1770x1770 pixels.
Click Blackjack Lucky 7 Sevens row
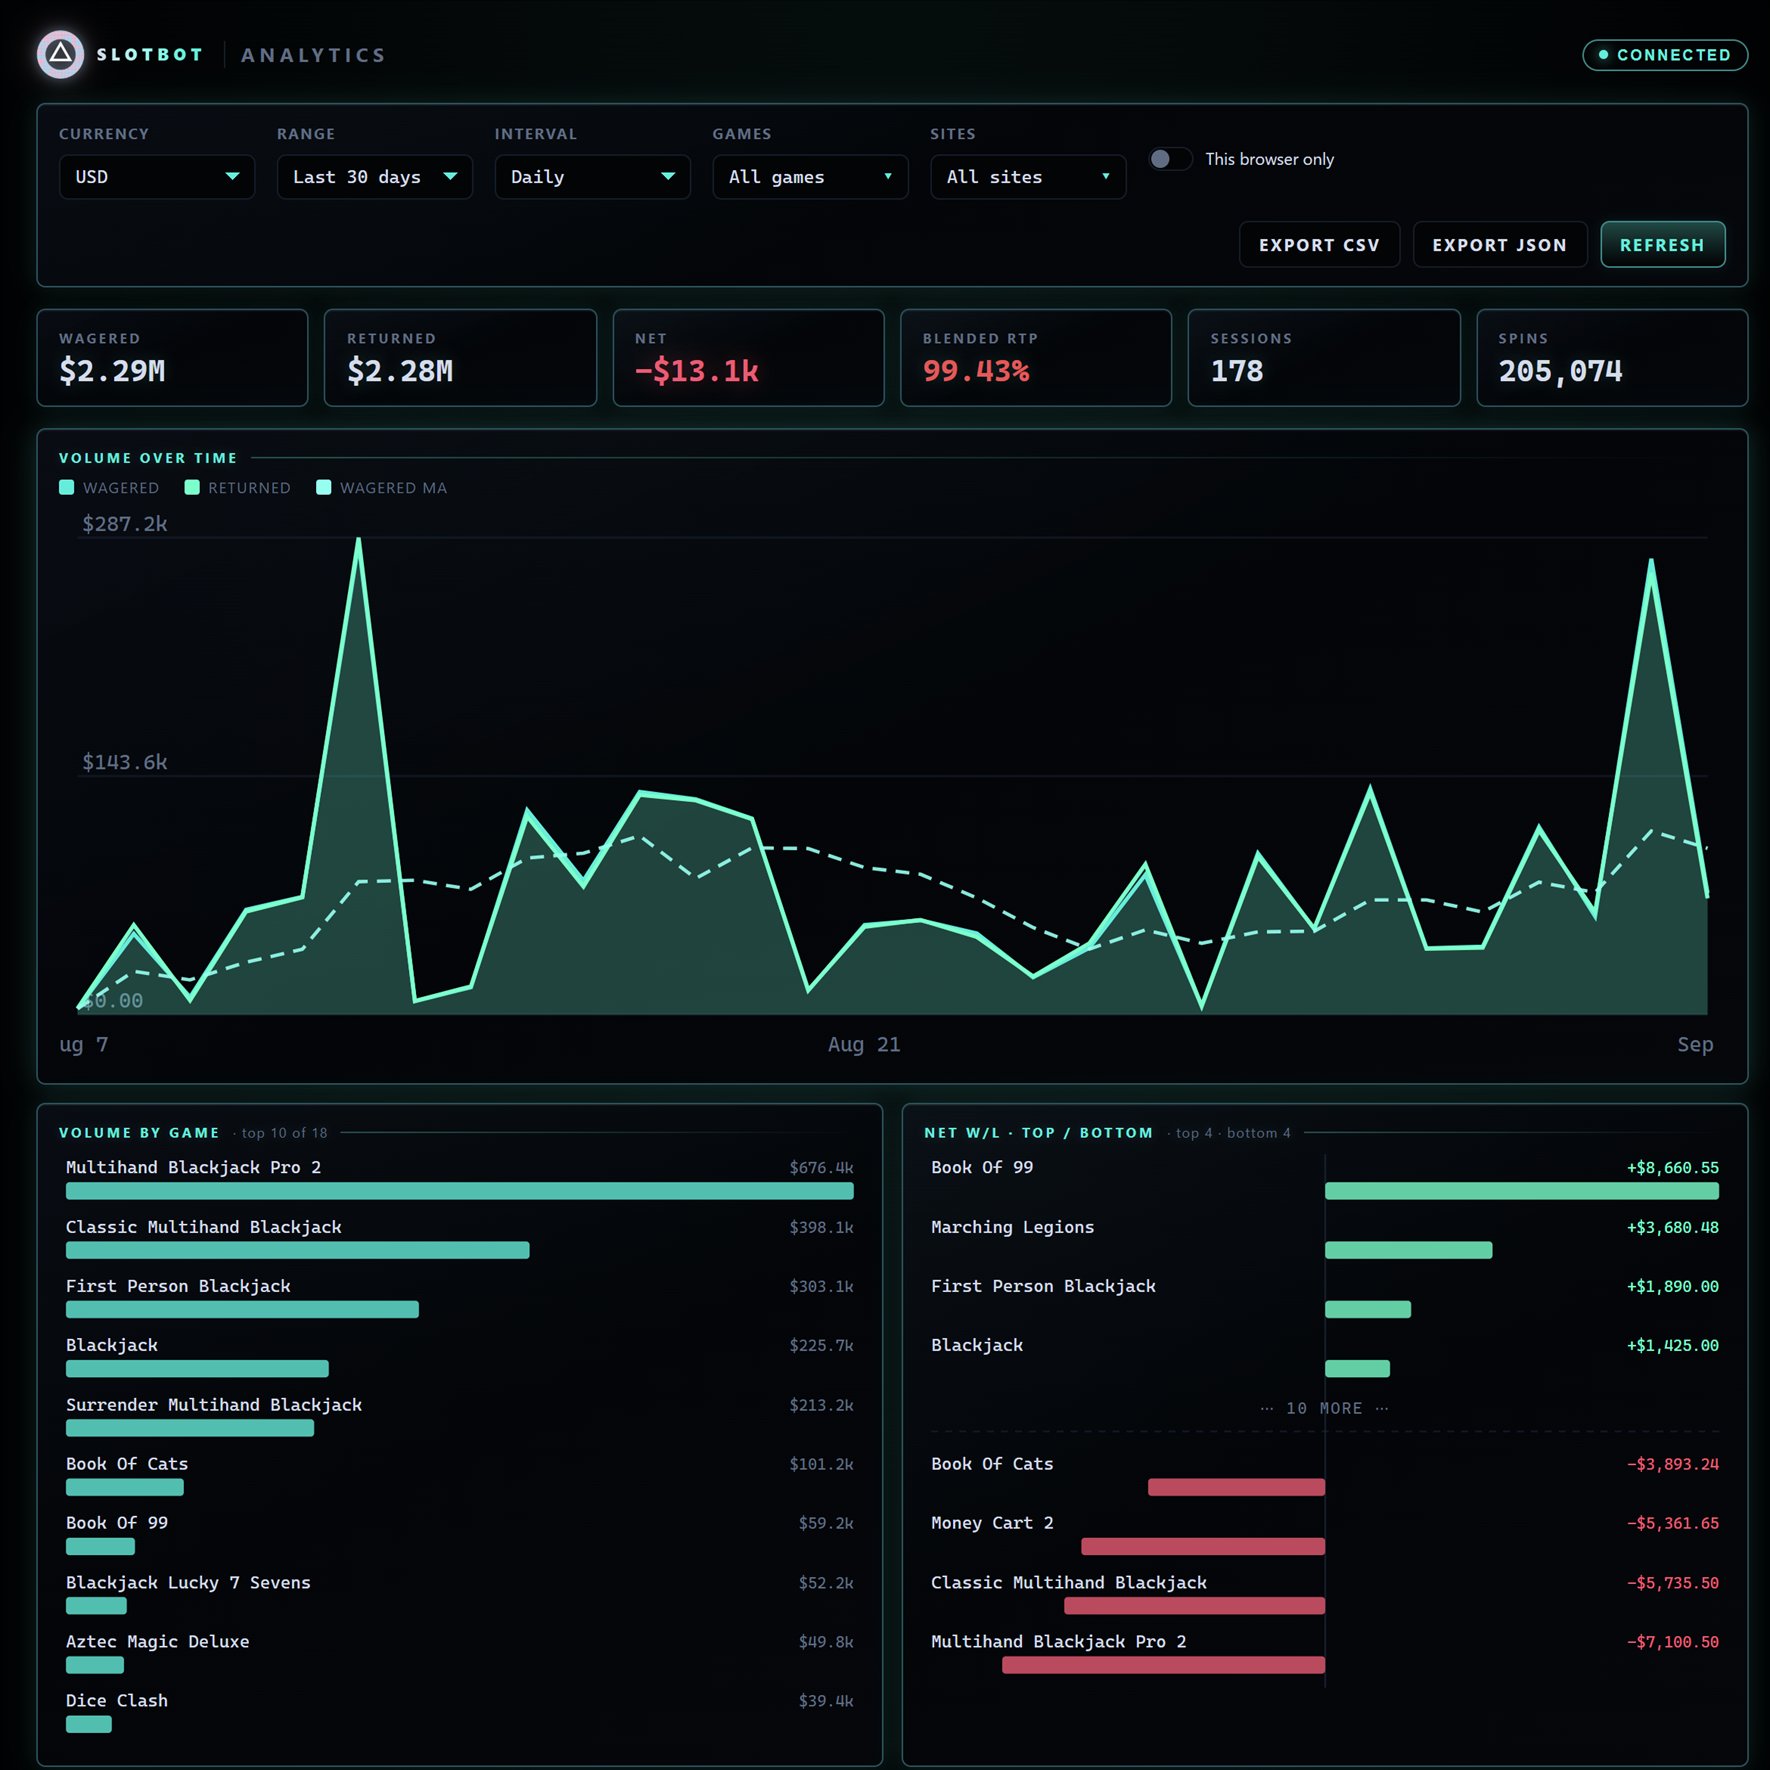click(460, 1594)
